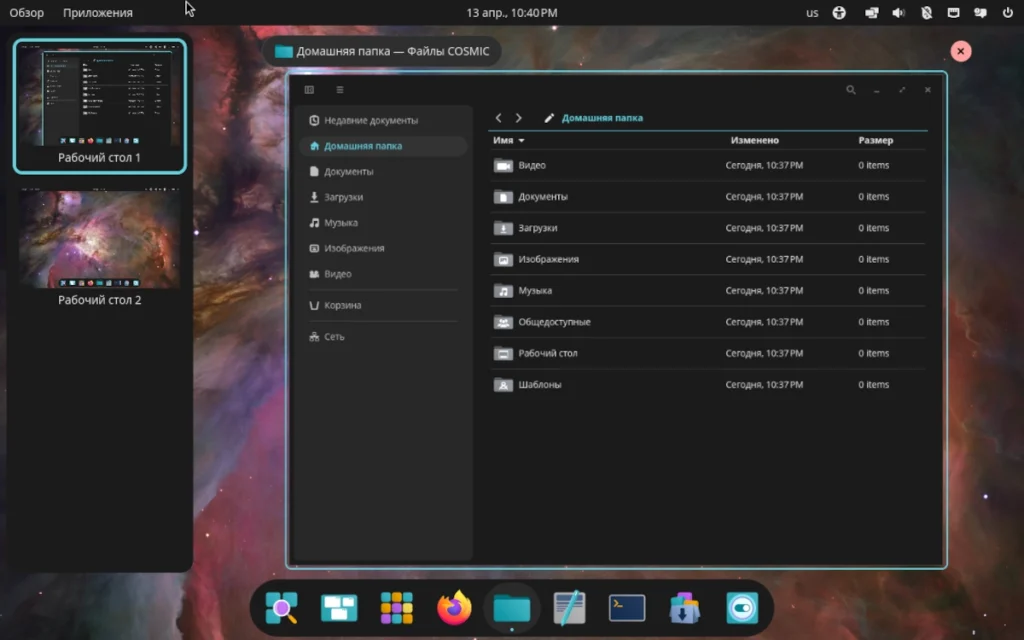The width and height of the screenshot is (1024, 640).
Task: Go forward with the right chevron
Action: (519, 118)
